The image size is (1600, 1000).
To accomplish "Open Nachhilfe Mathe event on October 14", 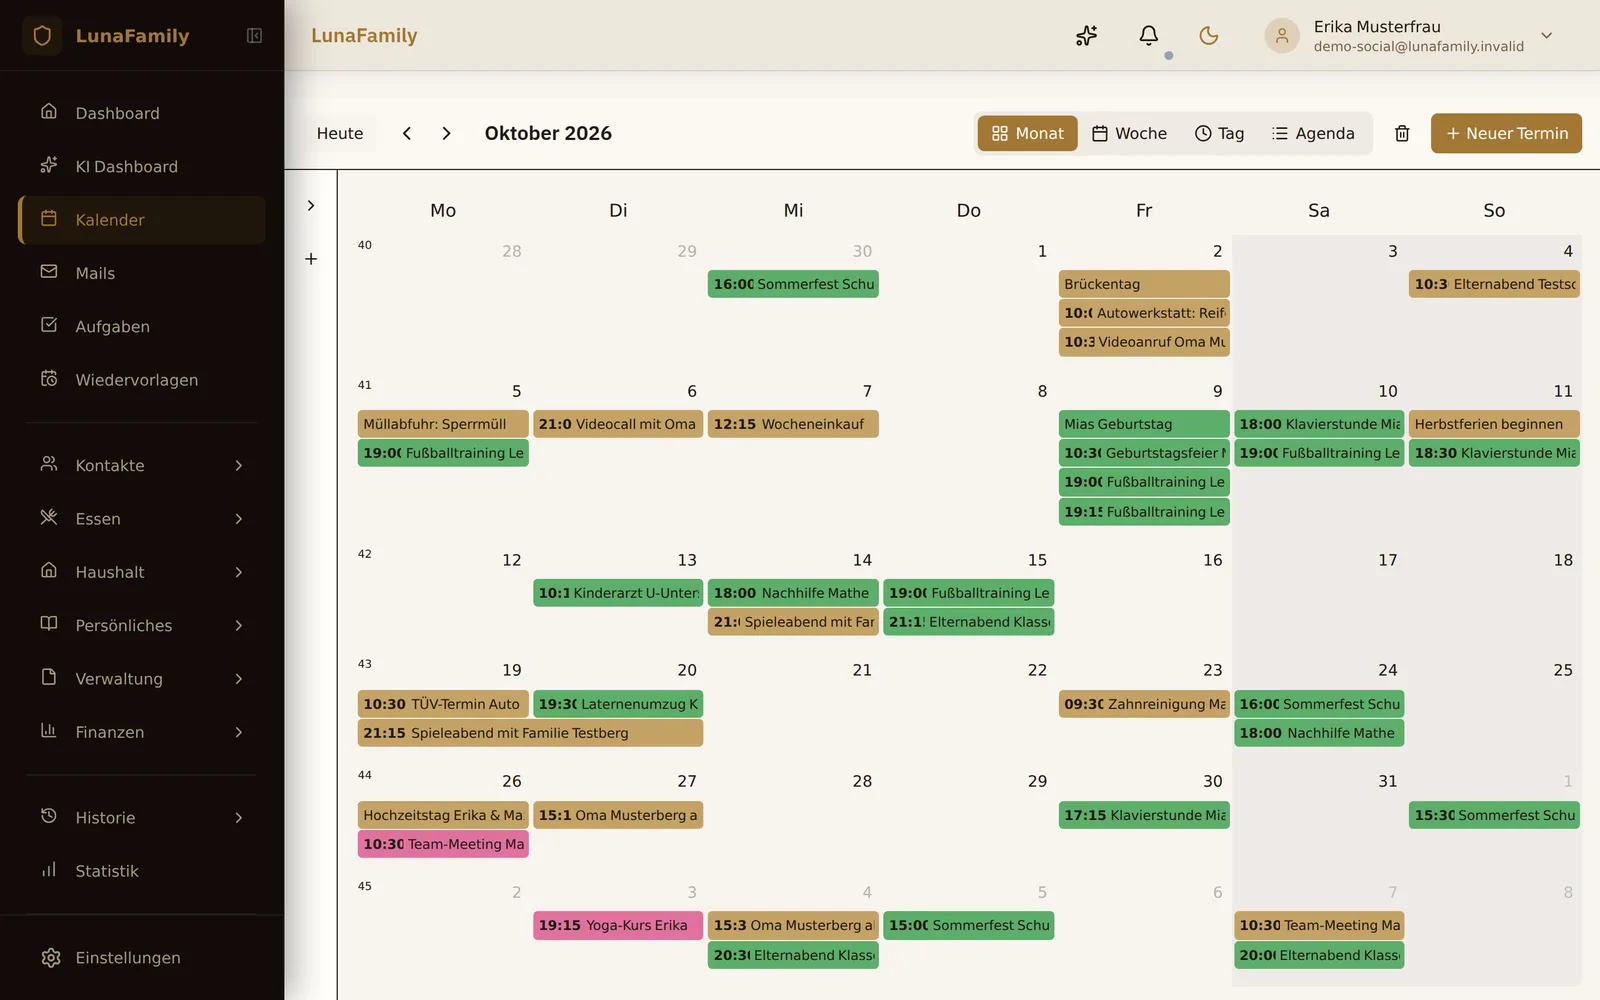I will point(793,593).
